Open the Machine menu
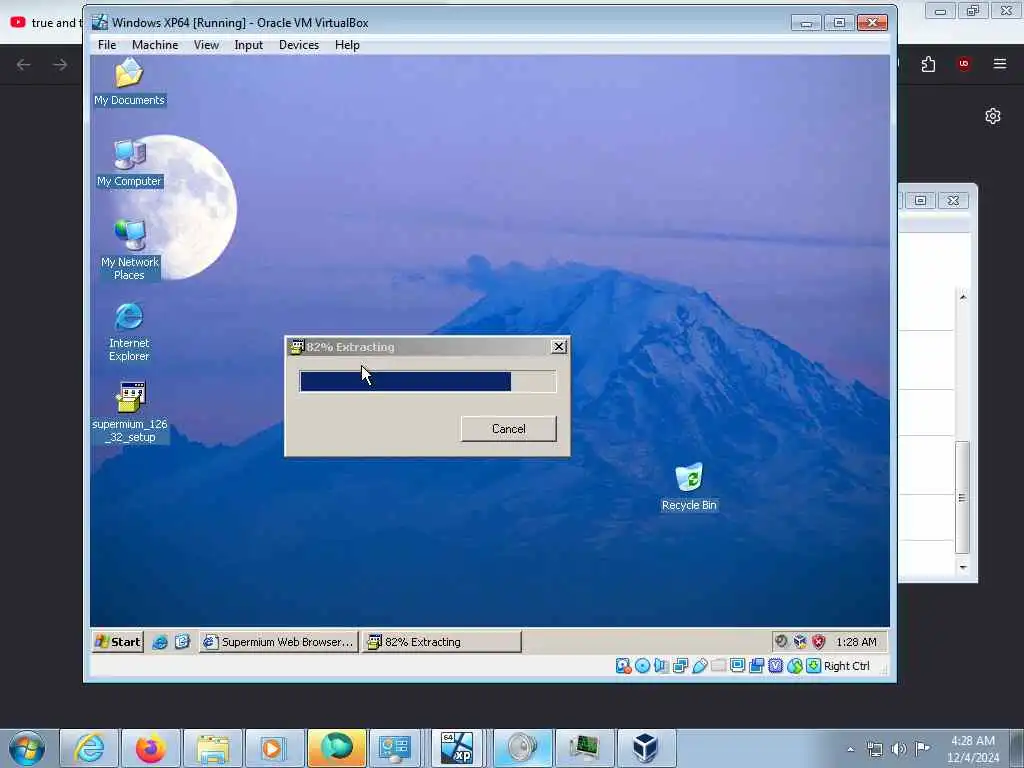The height and width of the screenshot is (768, 1024). click(155, 45)
